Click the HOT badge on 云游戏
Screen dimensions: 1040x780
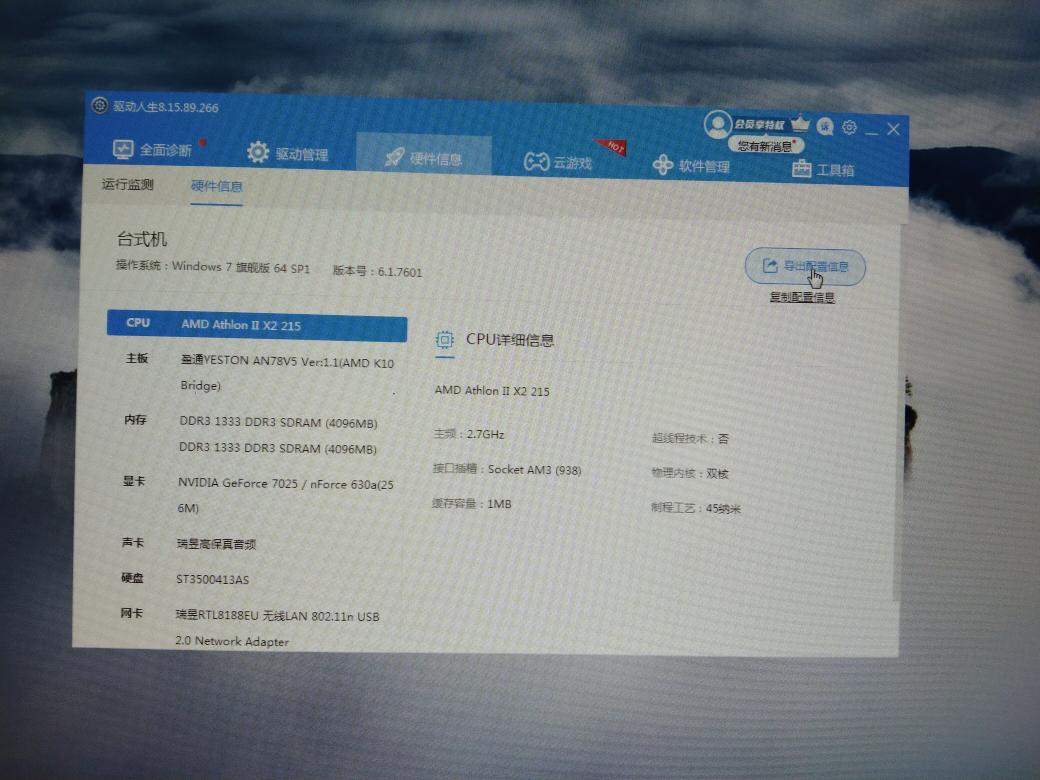pos(614,147)
